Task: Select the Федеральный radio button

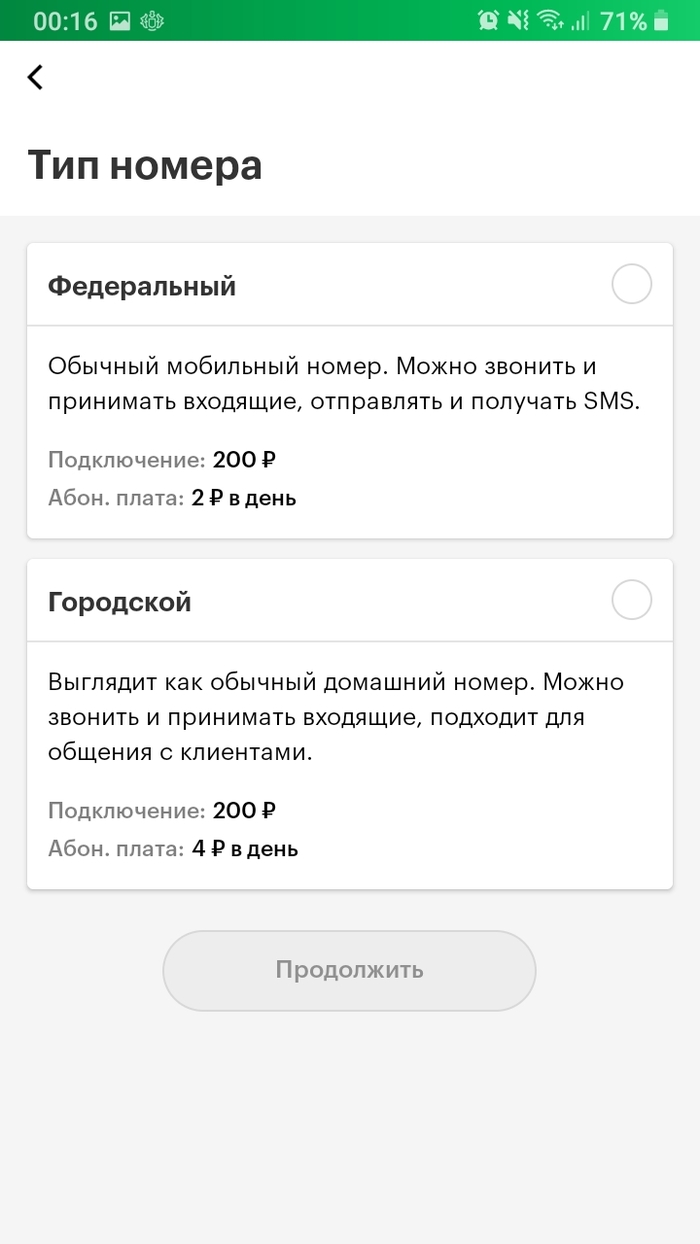Action: coord(631,285)
